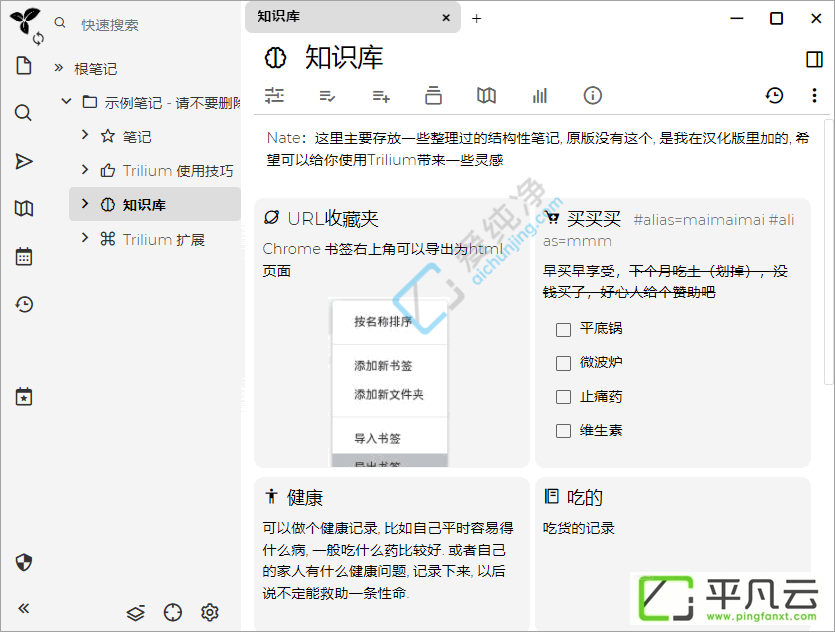Open the URL收藏夹 note card

333,219
